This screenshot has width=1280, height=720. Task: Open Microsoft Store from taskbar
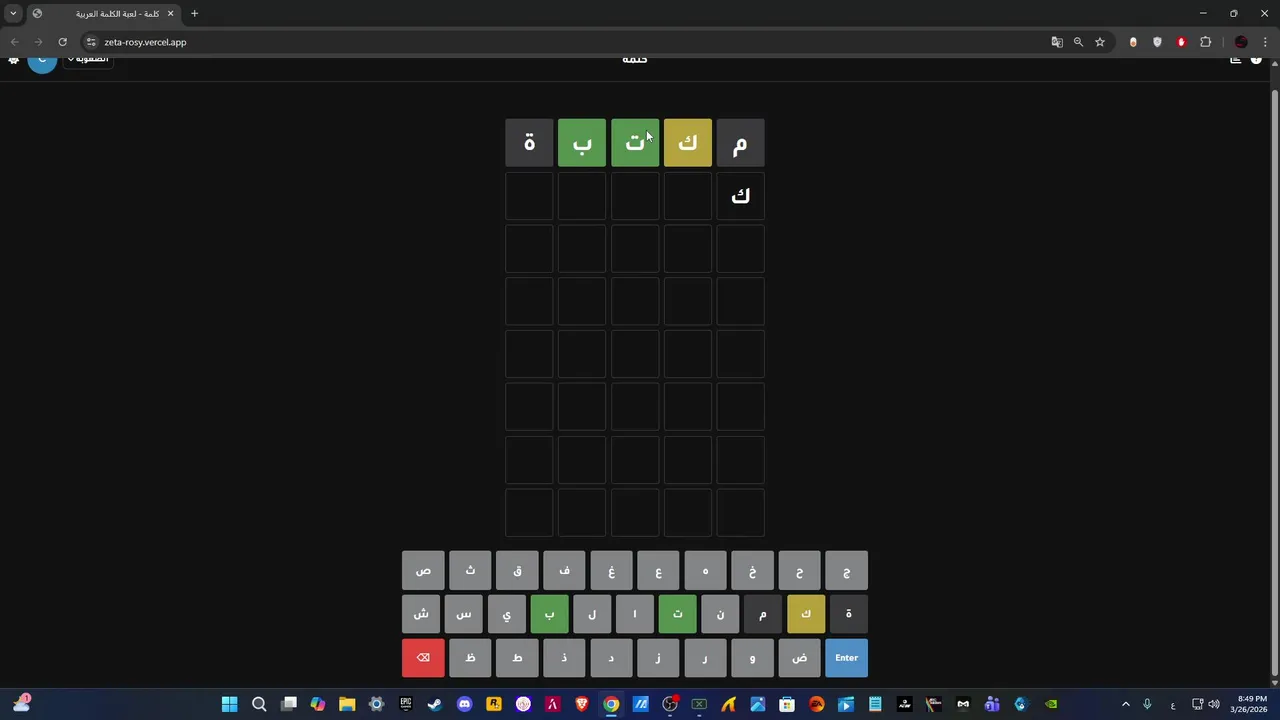(x=787, y=704)
